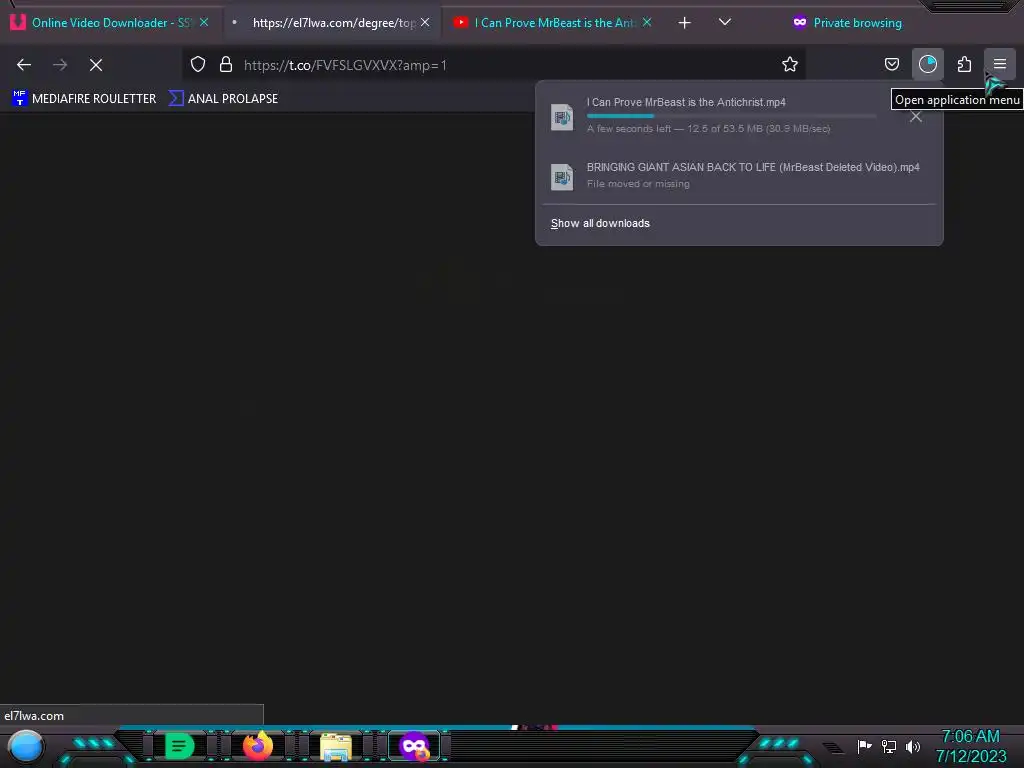The width and height of the screenshot is (1024, 768).
Task: Close the Online Video Downloader tab
Action: 204,22
